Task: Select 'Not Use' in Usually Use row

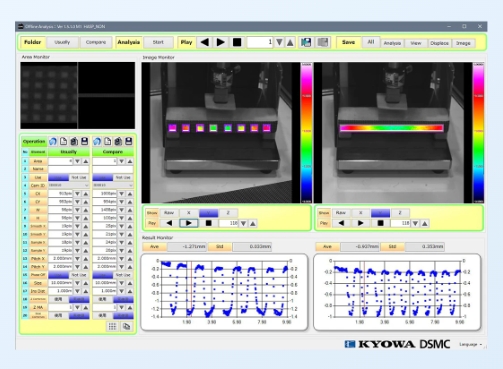Action: (x=79, y=178)
